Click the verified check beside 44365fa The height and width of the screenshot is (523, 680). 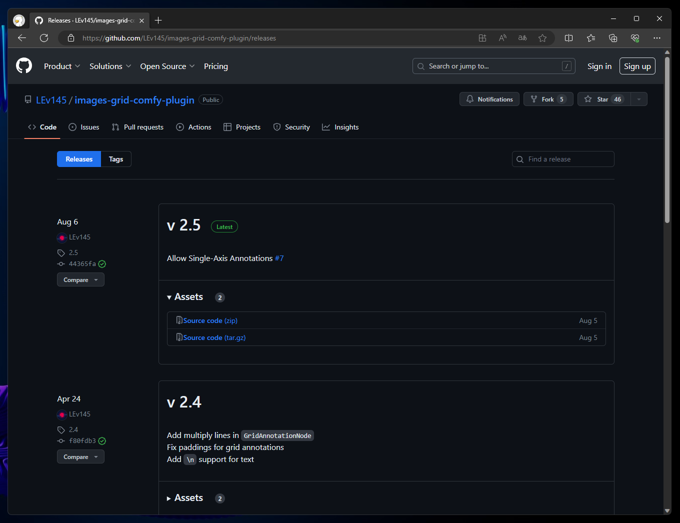pos(102,264)
